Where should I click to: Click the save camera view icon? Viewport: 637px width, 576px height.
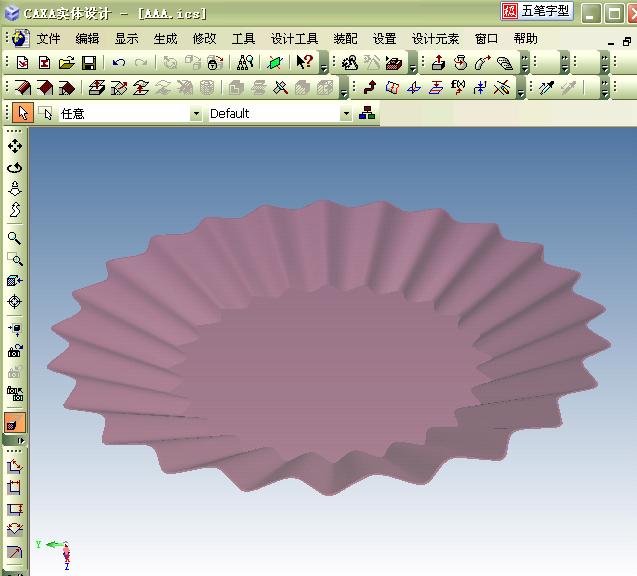[x=15, y=350]
